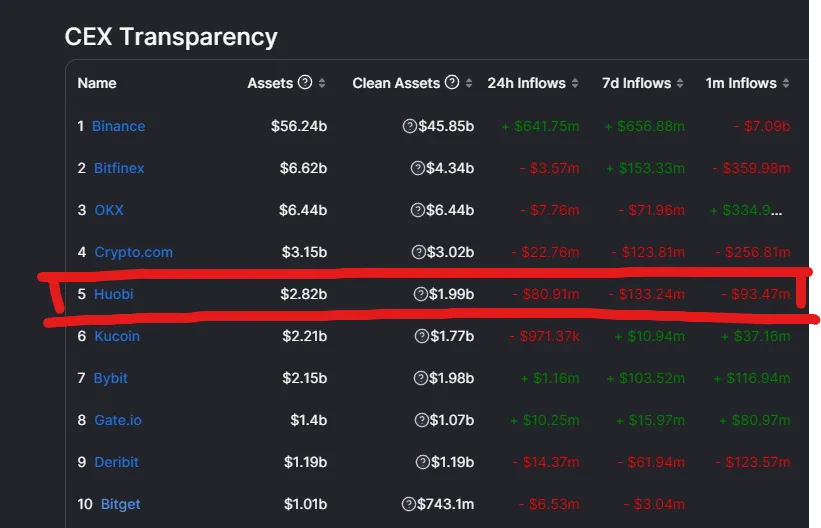Open the Crypto.com exchange link
This screenshot has height=528, width=821.
point(134,252)
